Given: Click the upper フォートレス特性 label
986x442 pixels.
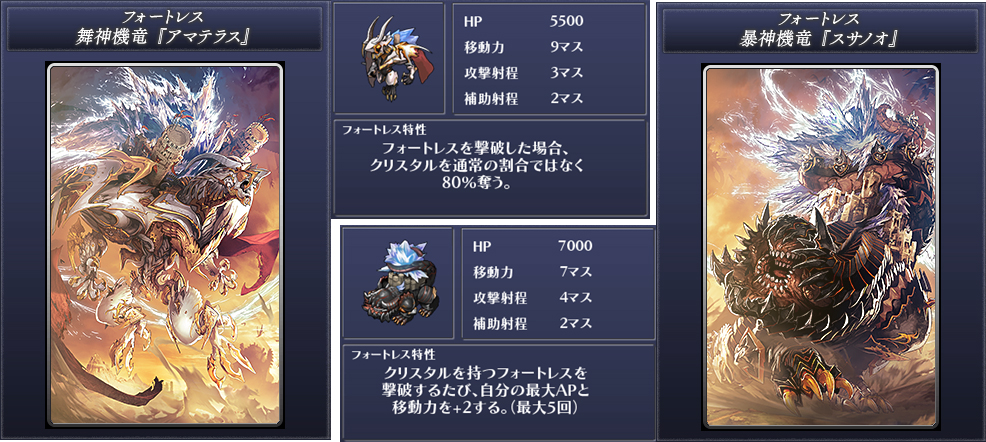Looking at the screenshot, I should (384, 130).
